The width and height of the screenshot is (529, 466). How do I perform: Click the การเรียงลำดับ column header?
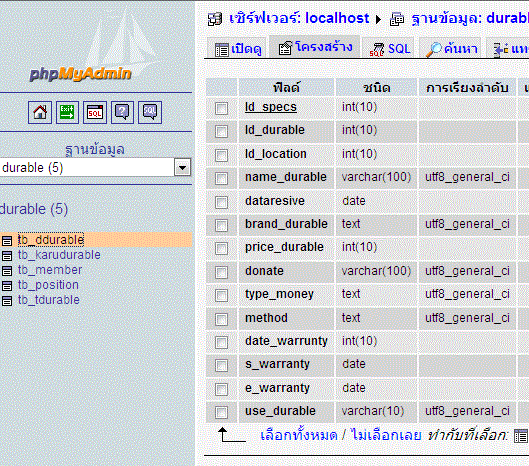point(467,88)
